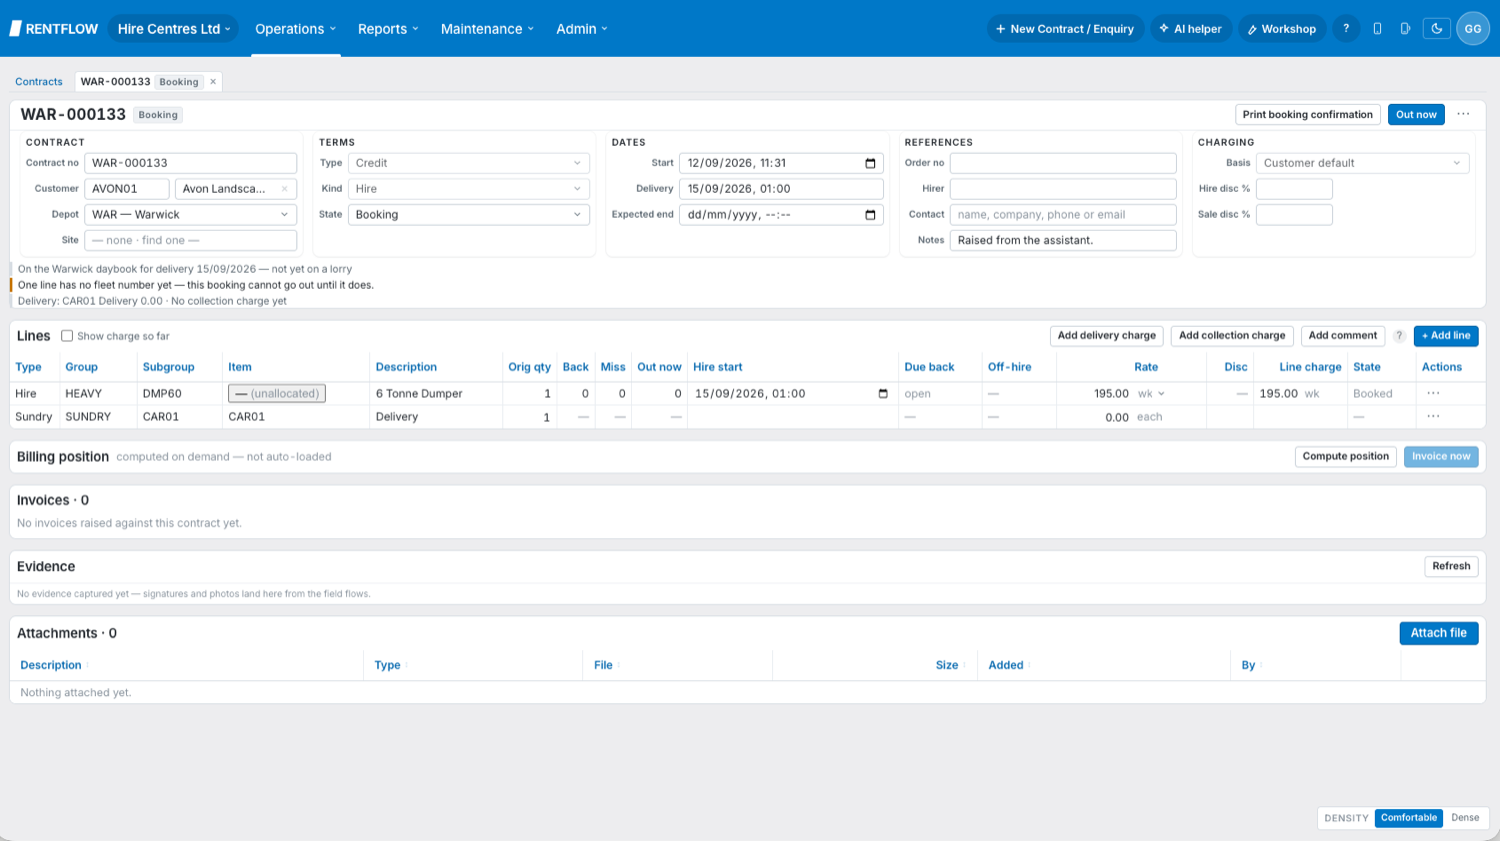Image resolution: width=1500 pixels, height=841 pixels.
Task: Open the State Booking dropdown
Action: click(468, 215)
